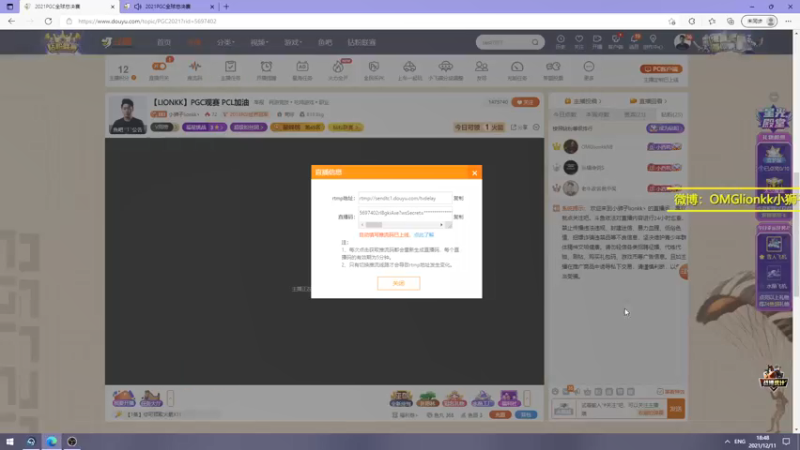Open first tab above fan ranking list

(564, 115)
